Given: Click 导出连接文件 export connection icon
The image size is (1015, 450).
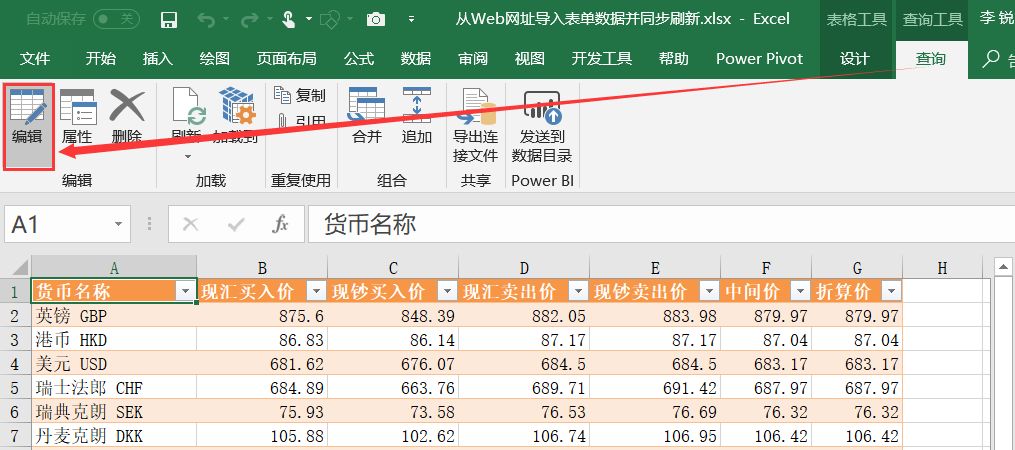Looking at the screenshot, I should 475,106.
